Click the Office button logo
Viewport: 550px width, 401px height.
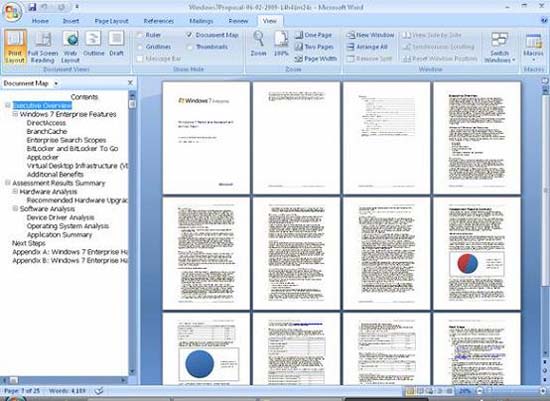click(12, 12)
